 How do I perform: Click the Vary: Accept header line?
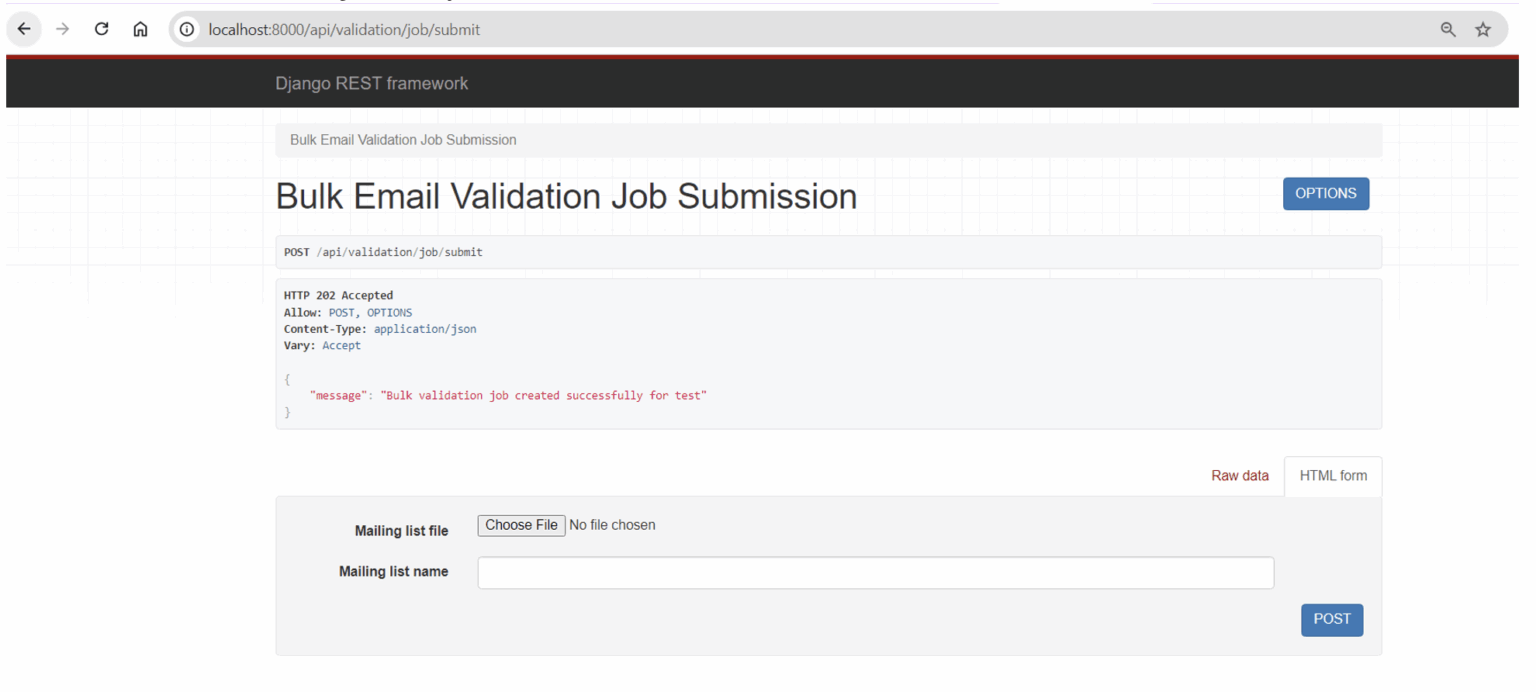[322, 346]
